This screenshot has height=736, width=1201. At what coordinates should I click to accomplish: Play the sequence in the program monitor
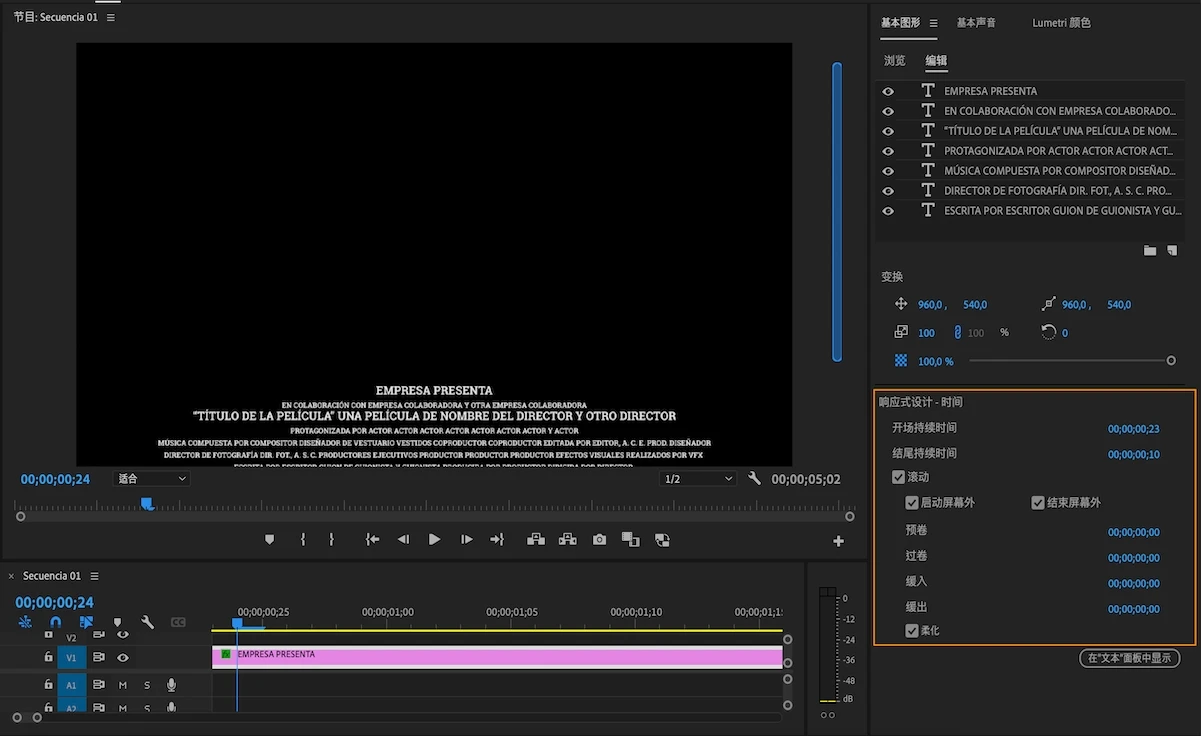[434, 540]
